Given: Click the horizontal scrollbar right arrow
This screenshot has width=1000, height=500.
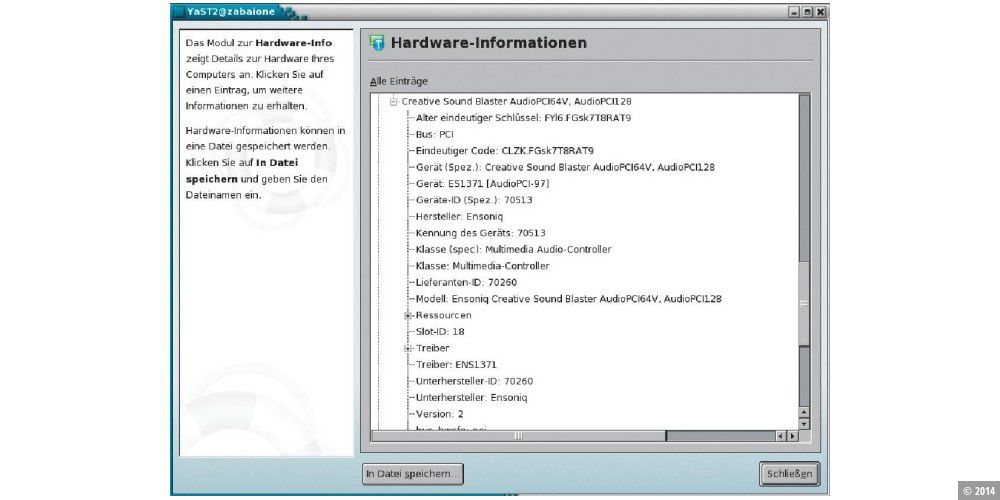Looking at the screenshot, I should (x=792, y=436).
